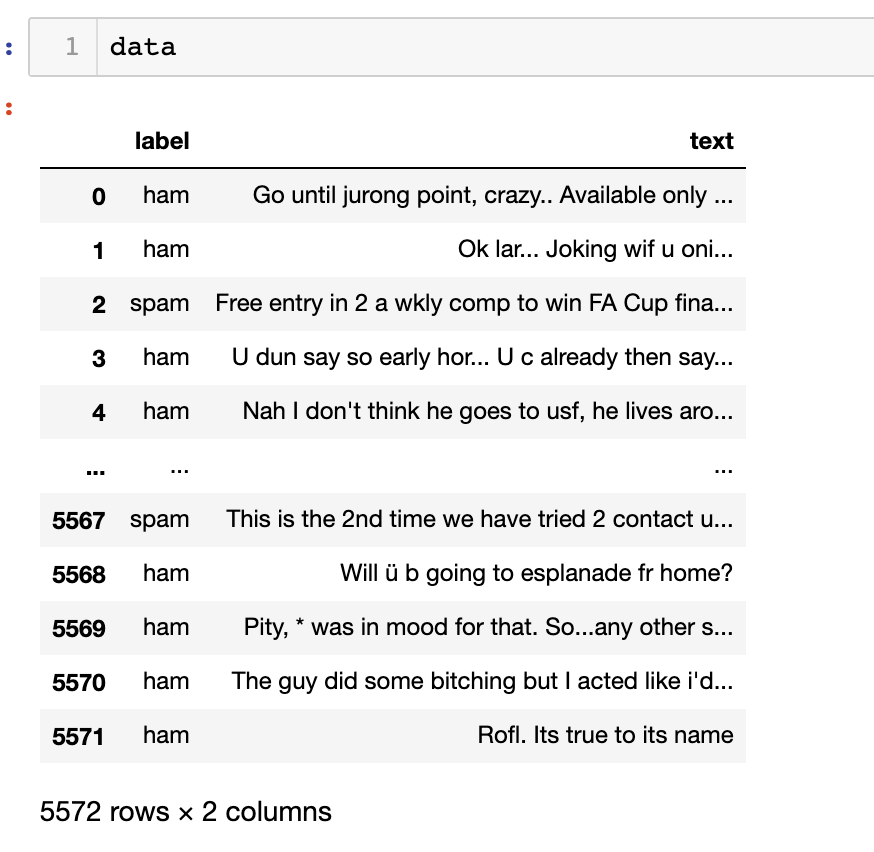Click the "Rofl. Its true to its name" cell
Screen dimensions: 874x852
pos(605,735)
